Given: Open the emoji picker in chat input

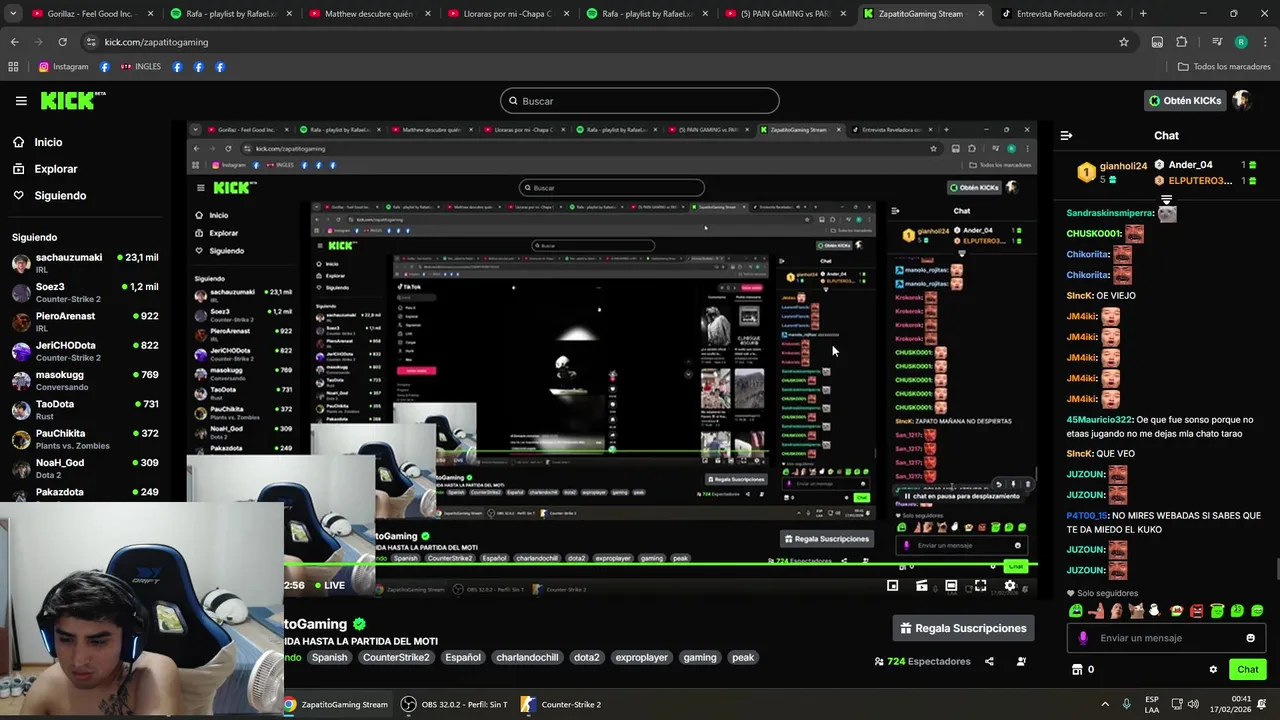Looking at the screenshot, I should (x=1250, y=638).
